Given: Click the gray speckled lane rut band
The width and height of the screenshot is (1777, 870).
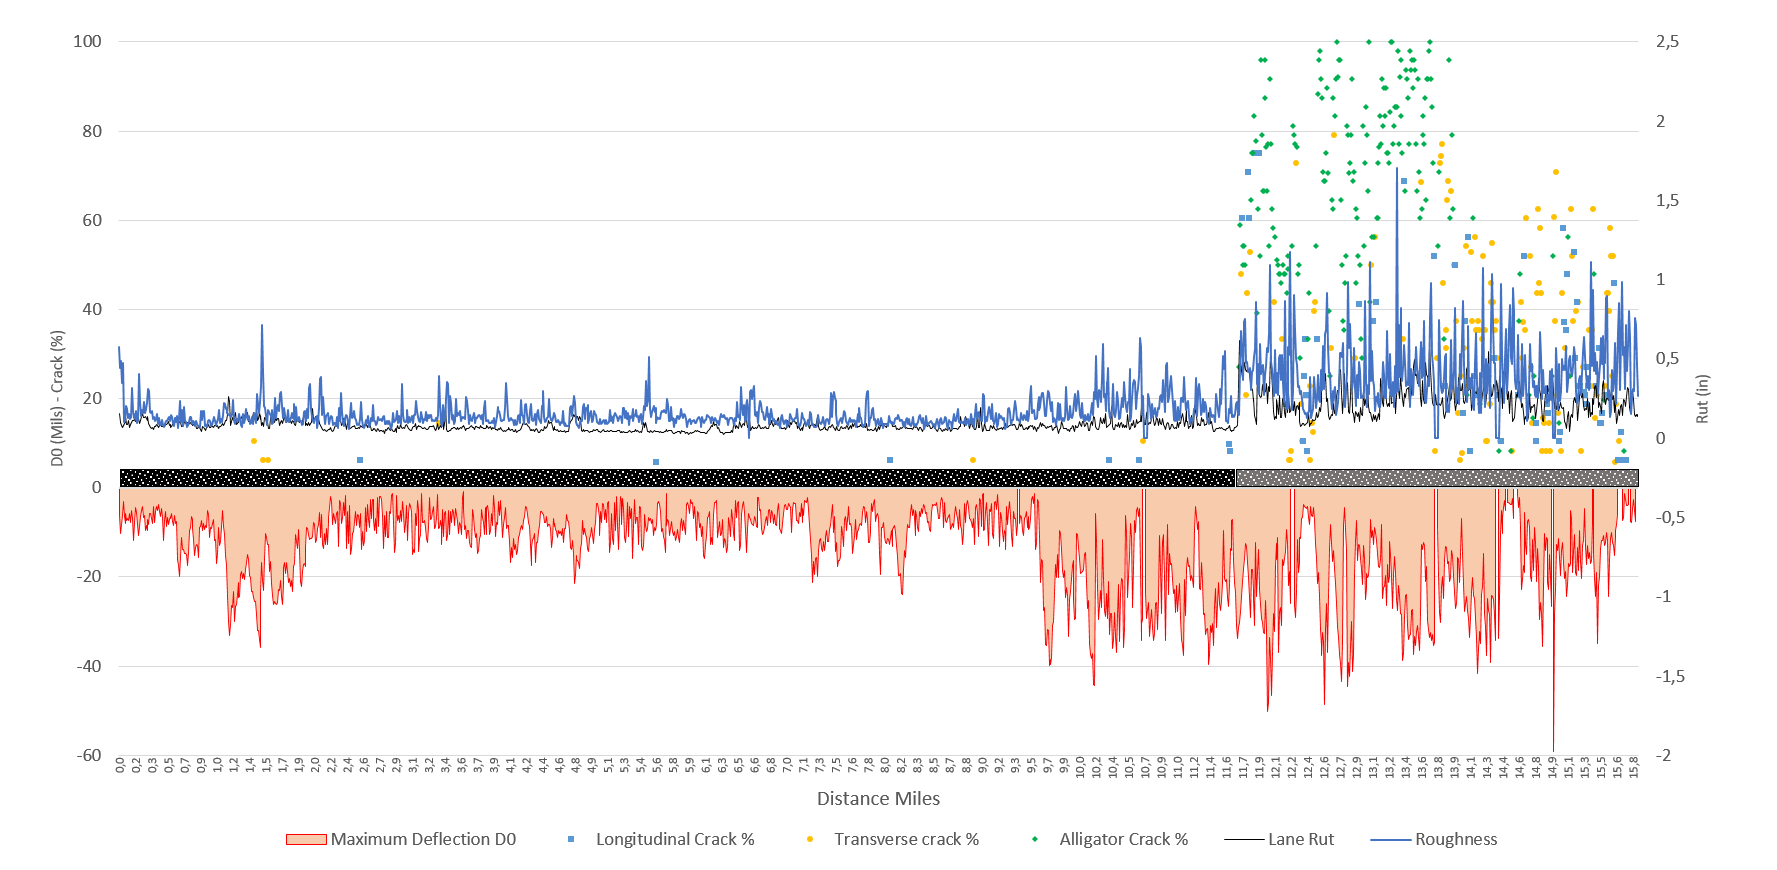Looking at the screenshot, I should tap(1436, 478).
